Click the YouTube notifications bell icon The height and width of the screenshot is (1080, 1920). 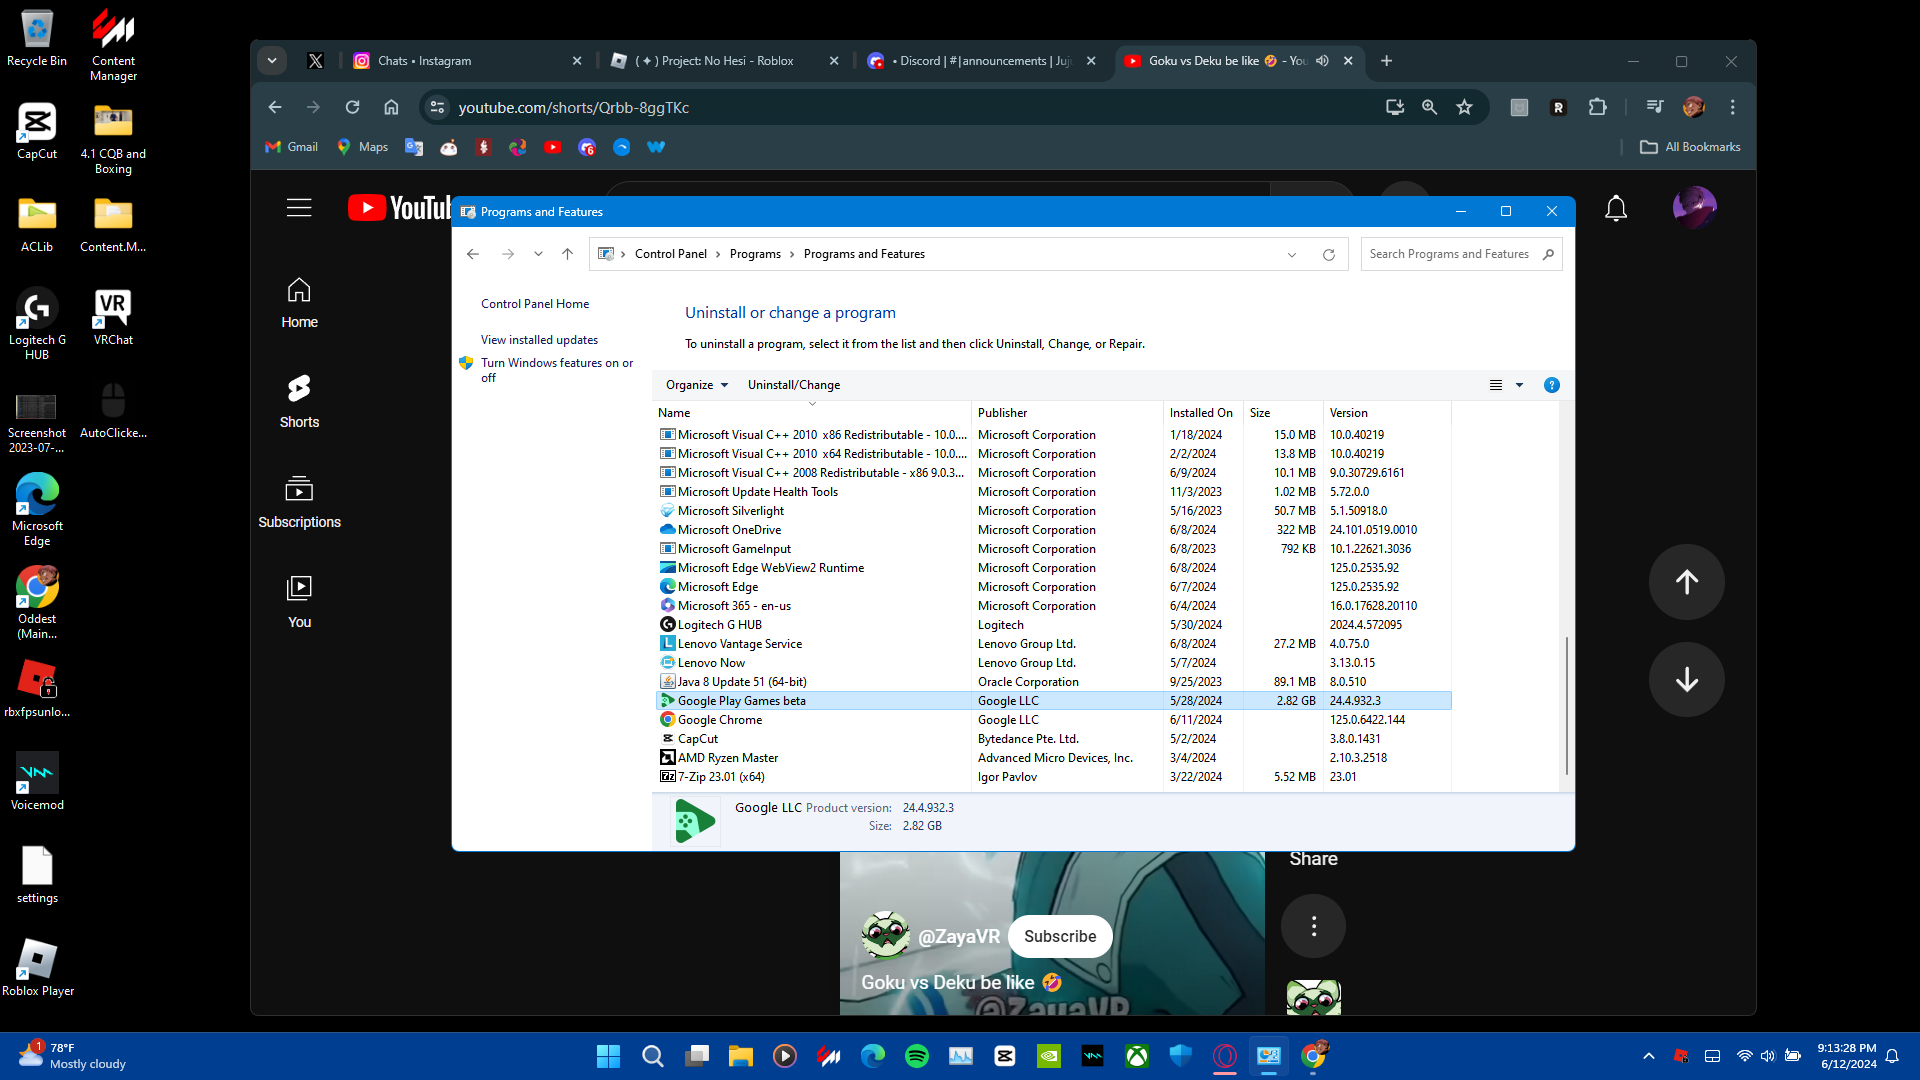(1616, 208)
